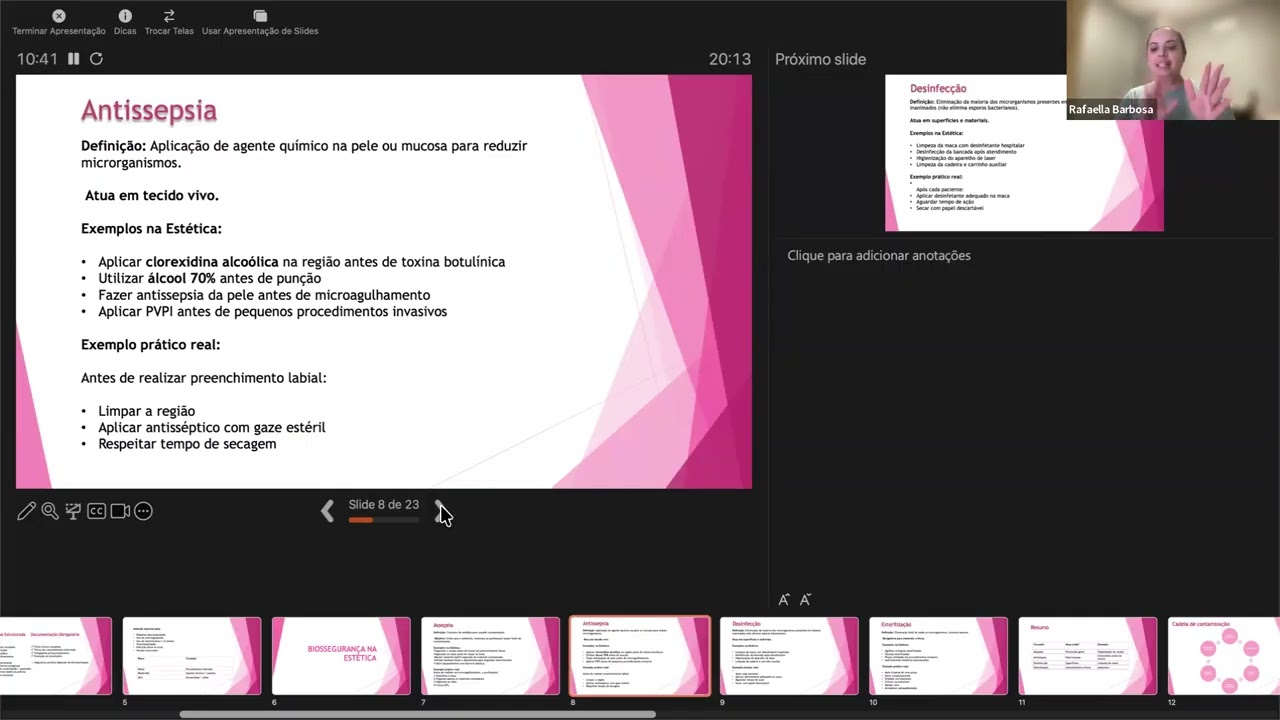Image resolution: width=1280 pixels, height=720 pixels.
Task: Click the 'Atua em tecido vivo.' line
Action: (x=152, y=196)
